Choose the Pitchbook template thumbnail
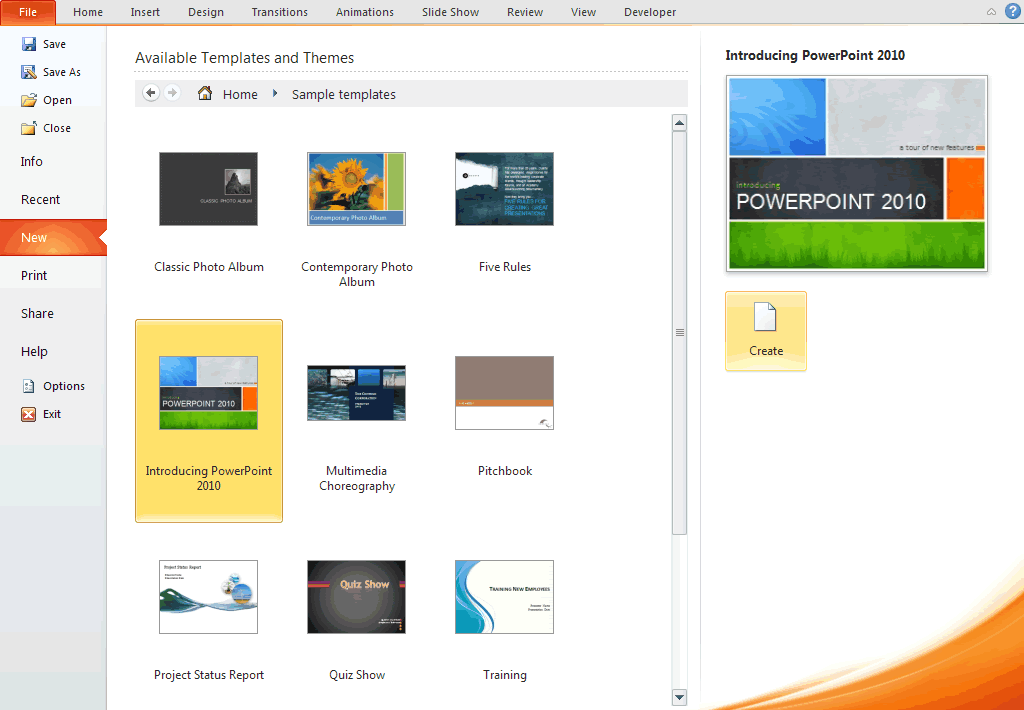1024x710 pixels. [504, 393]
